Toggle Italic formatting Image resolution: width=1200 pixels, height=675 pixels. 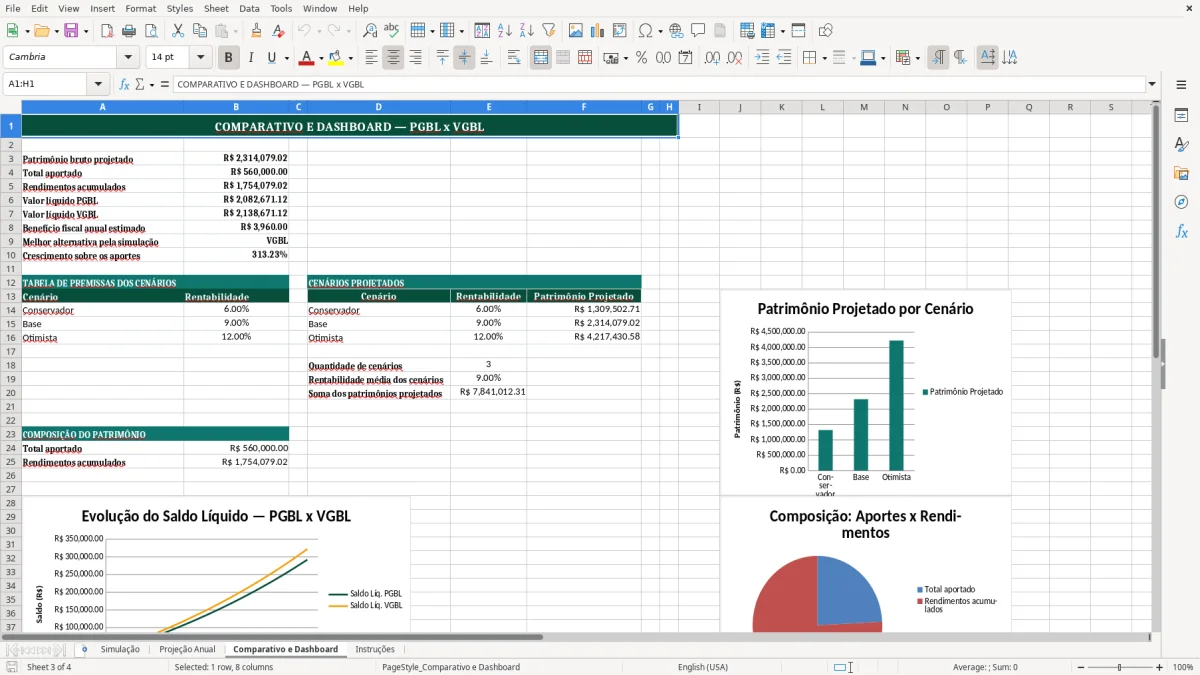coord(250,58)
